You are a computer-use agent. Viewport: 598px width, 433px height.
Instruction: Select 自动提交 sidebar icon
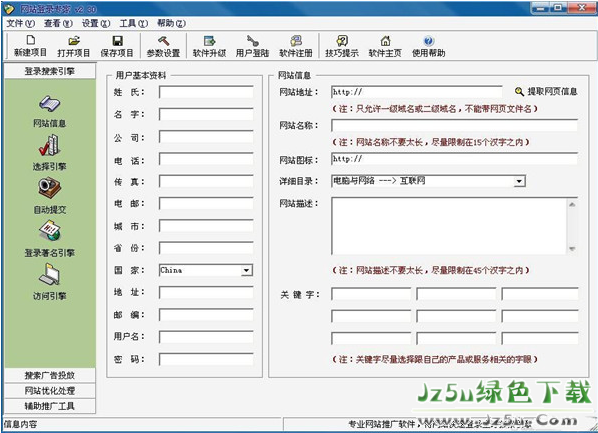[50, 188]
